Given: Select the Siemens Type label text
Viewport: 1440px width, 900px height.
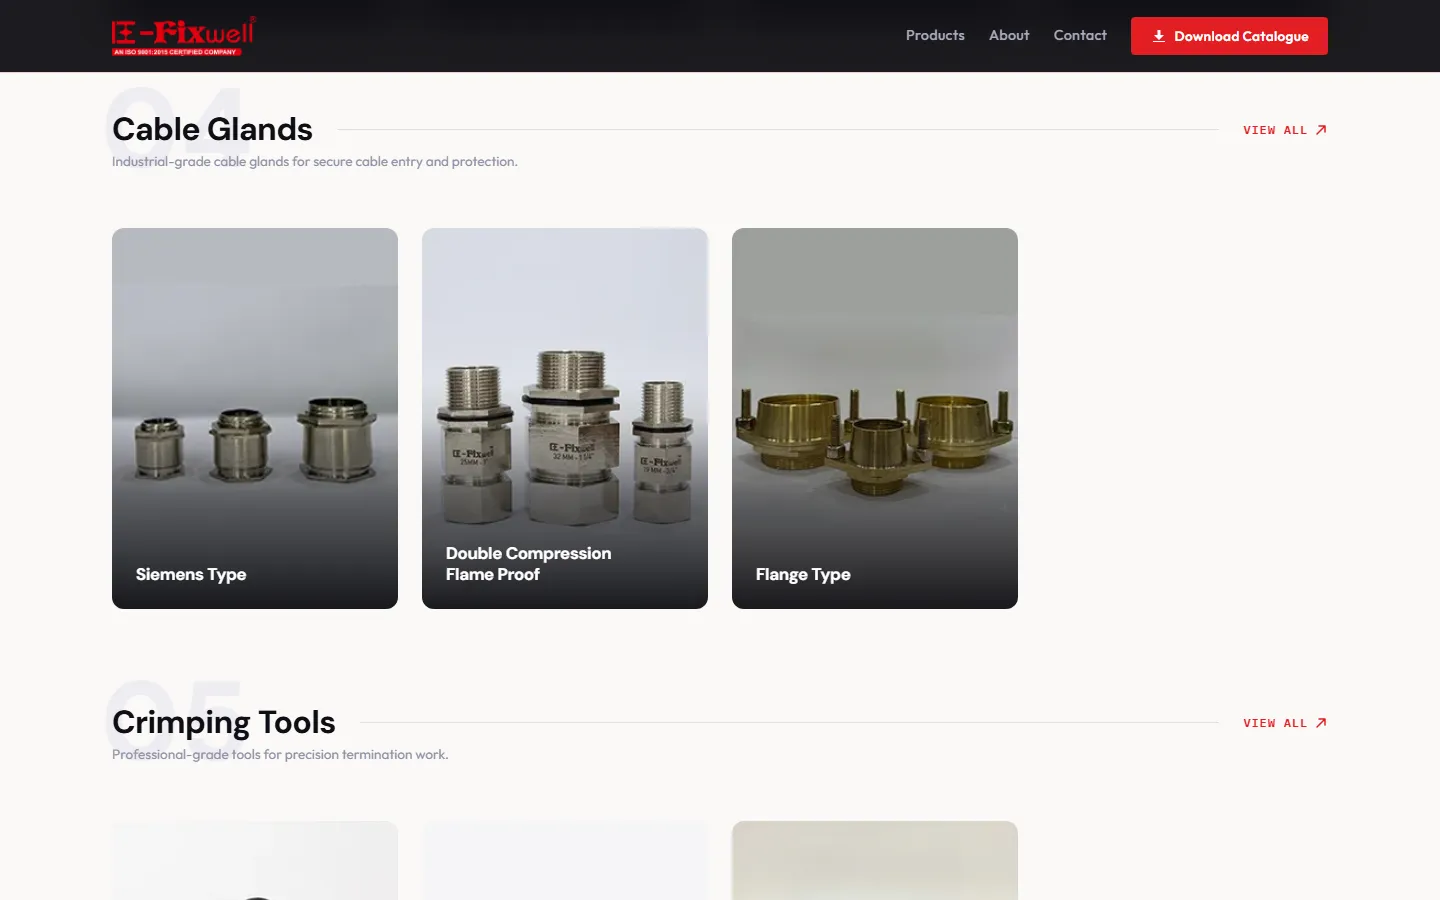Looking at the screenshot, I should pyautogui.click(x=191, y=574).
